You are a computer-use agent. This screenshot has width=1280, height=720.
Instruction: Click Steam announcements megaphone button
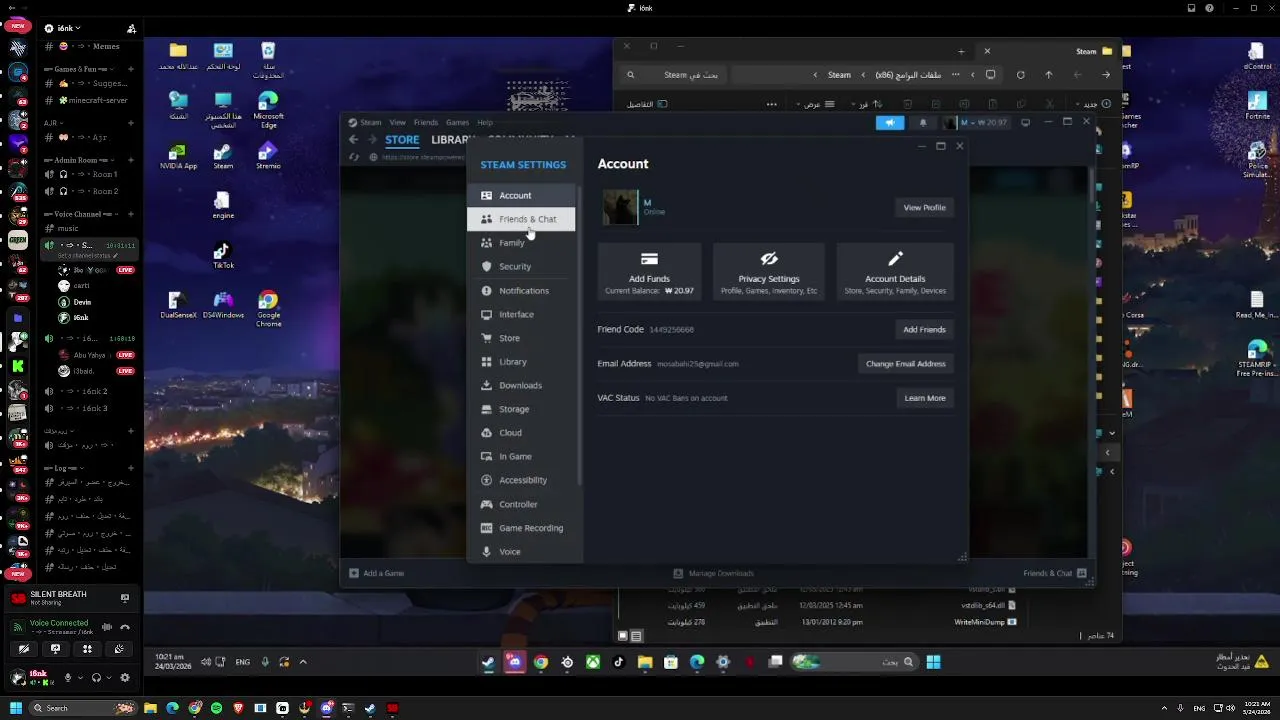[890, 123]
